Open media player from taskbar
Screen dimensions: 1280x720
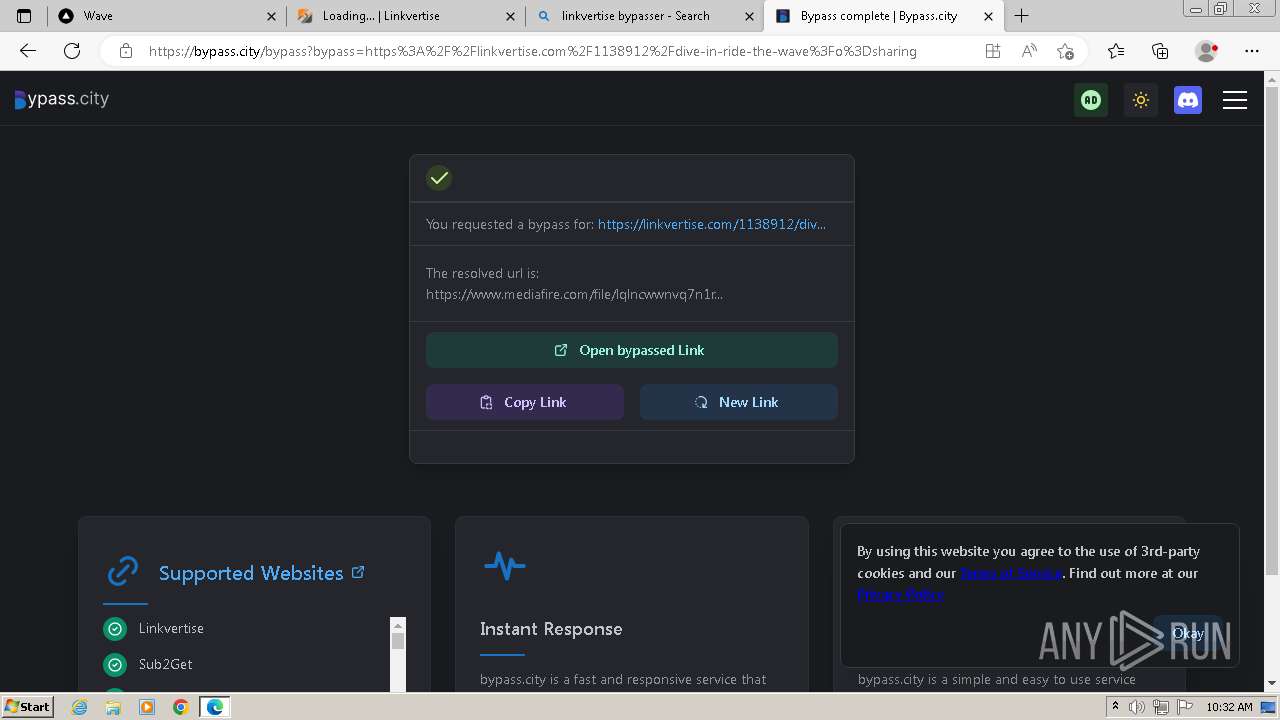point(147,707)
